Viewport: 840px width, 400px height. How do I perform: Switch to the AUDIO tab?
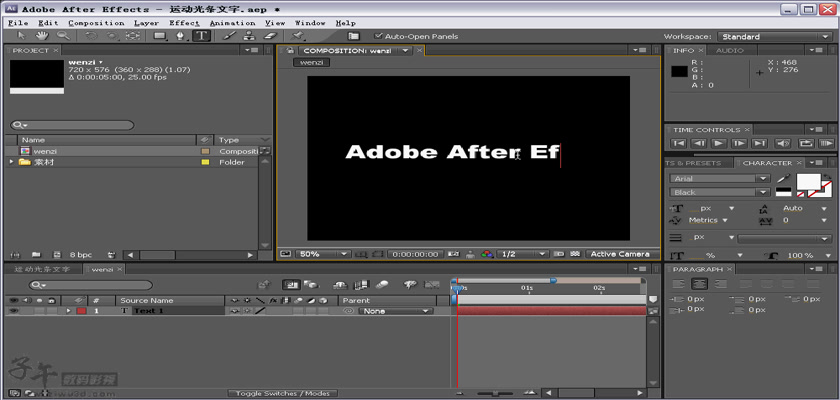[730, 50]
